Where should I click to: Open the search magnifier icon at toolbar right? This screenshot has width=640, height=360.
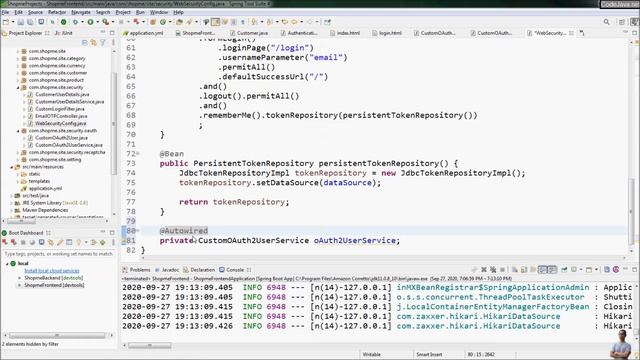click(607, 22)
